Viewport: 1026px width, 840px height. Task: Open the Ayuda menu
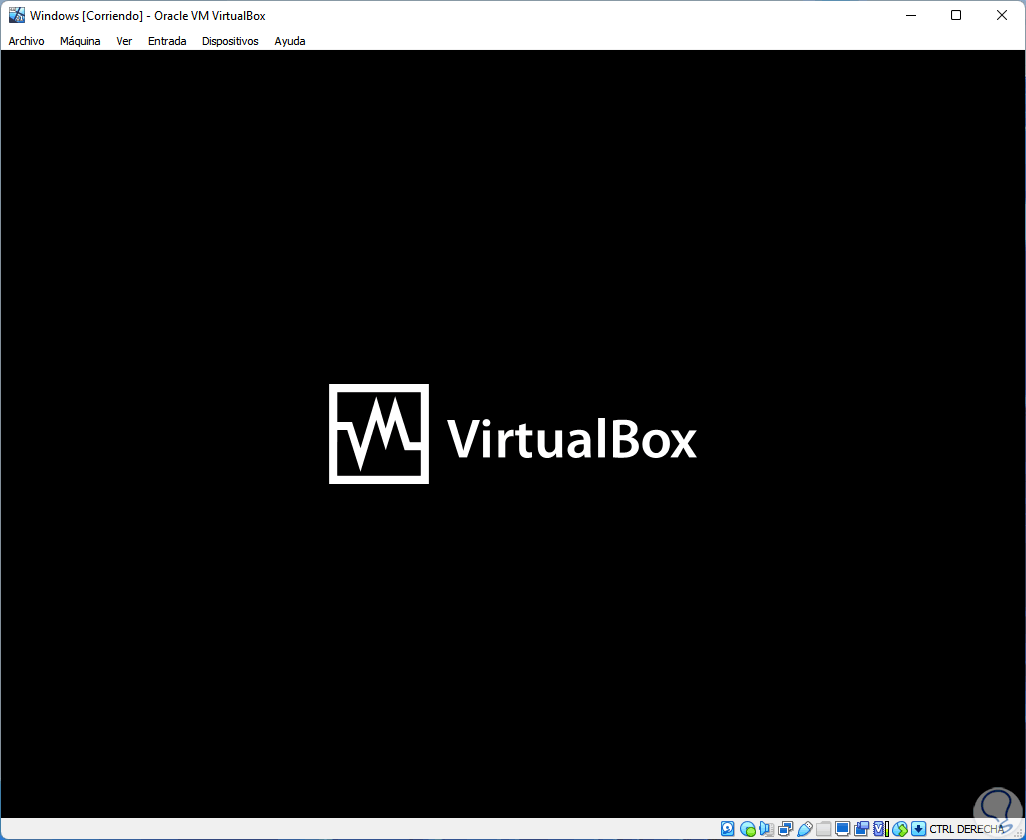tap(290, 41)
